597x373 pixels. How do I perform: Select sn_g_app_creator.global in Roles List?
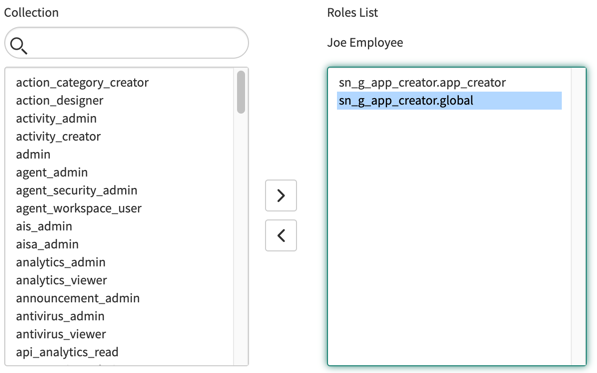(x=449, y=100)
